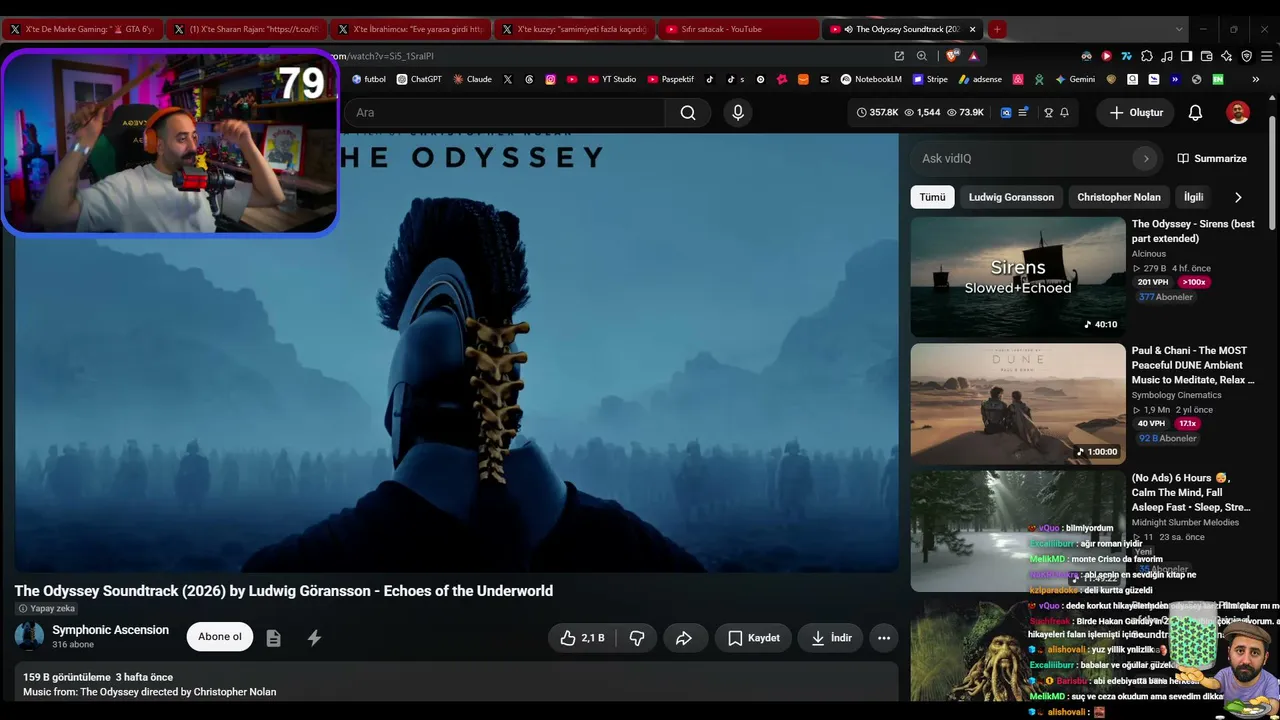Start voice search with the microphone icon
The image size is (1280, 720).
click(738, 113)
